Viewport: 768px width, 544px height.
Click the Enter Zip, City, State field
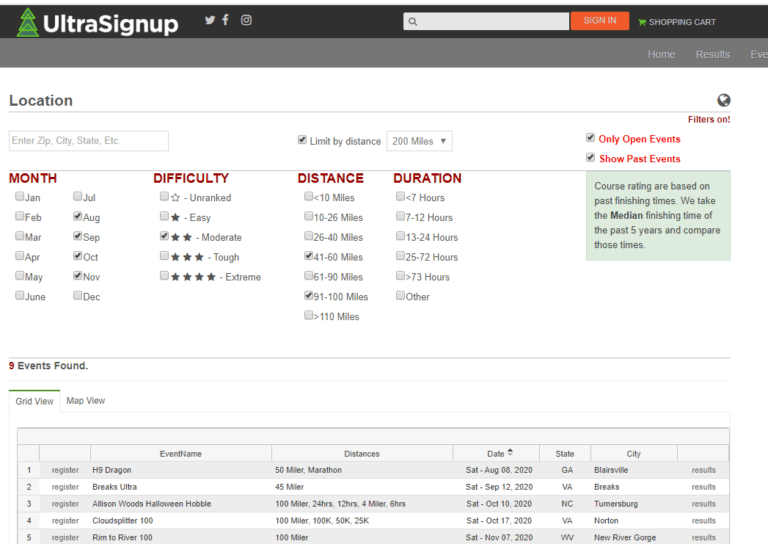(x=89, y=141)
